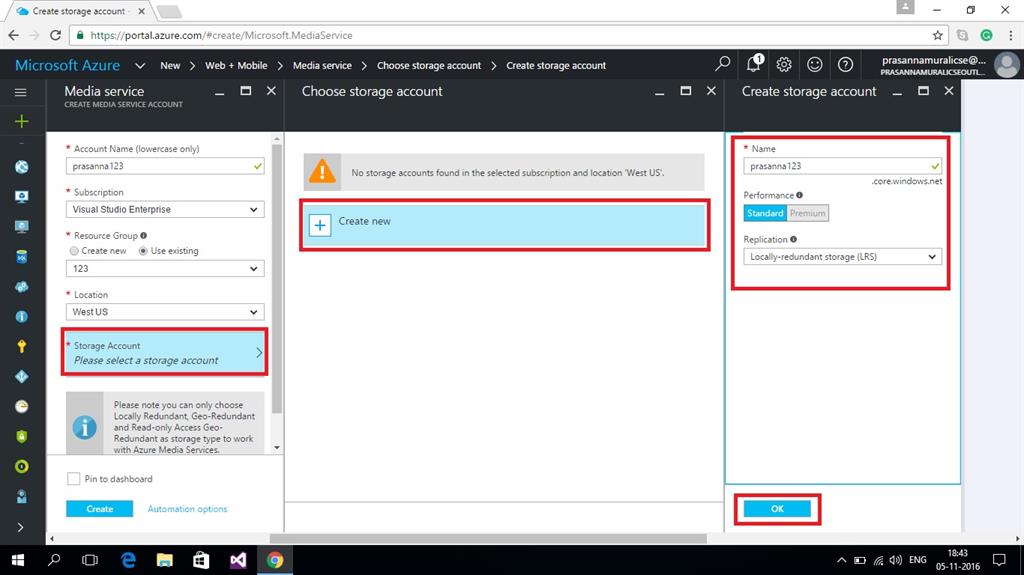
Task: Check the Pin to dashboard checkbox
Action: pyautogui.click(x=74, y=479)
